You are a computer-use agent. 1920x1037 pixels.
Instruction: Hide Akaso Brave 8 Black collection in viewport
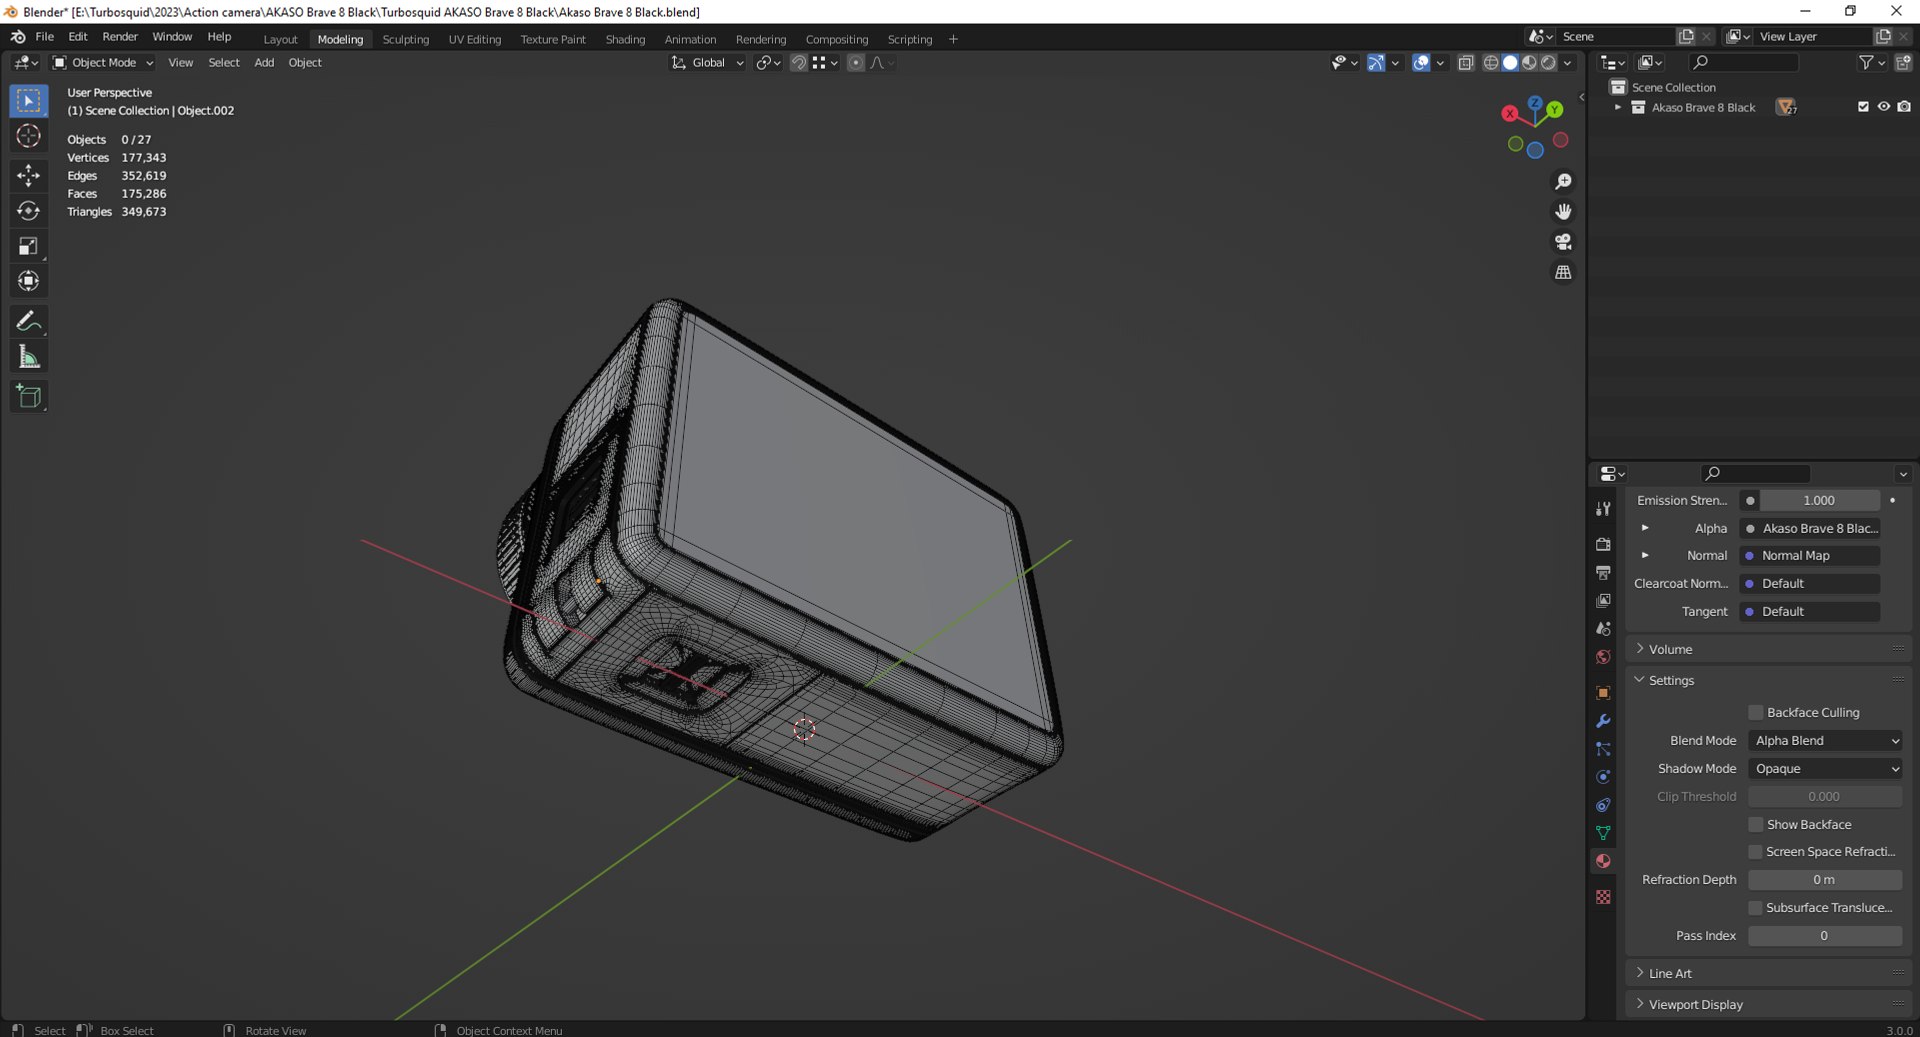coord(1883,107)
